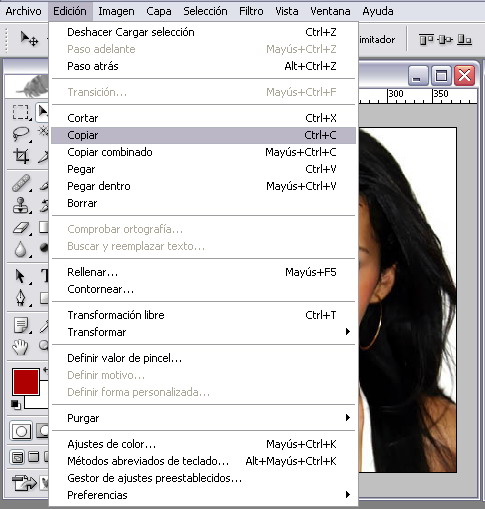Switch to standard edit mode

pos(21,431)
